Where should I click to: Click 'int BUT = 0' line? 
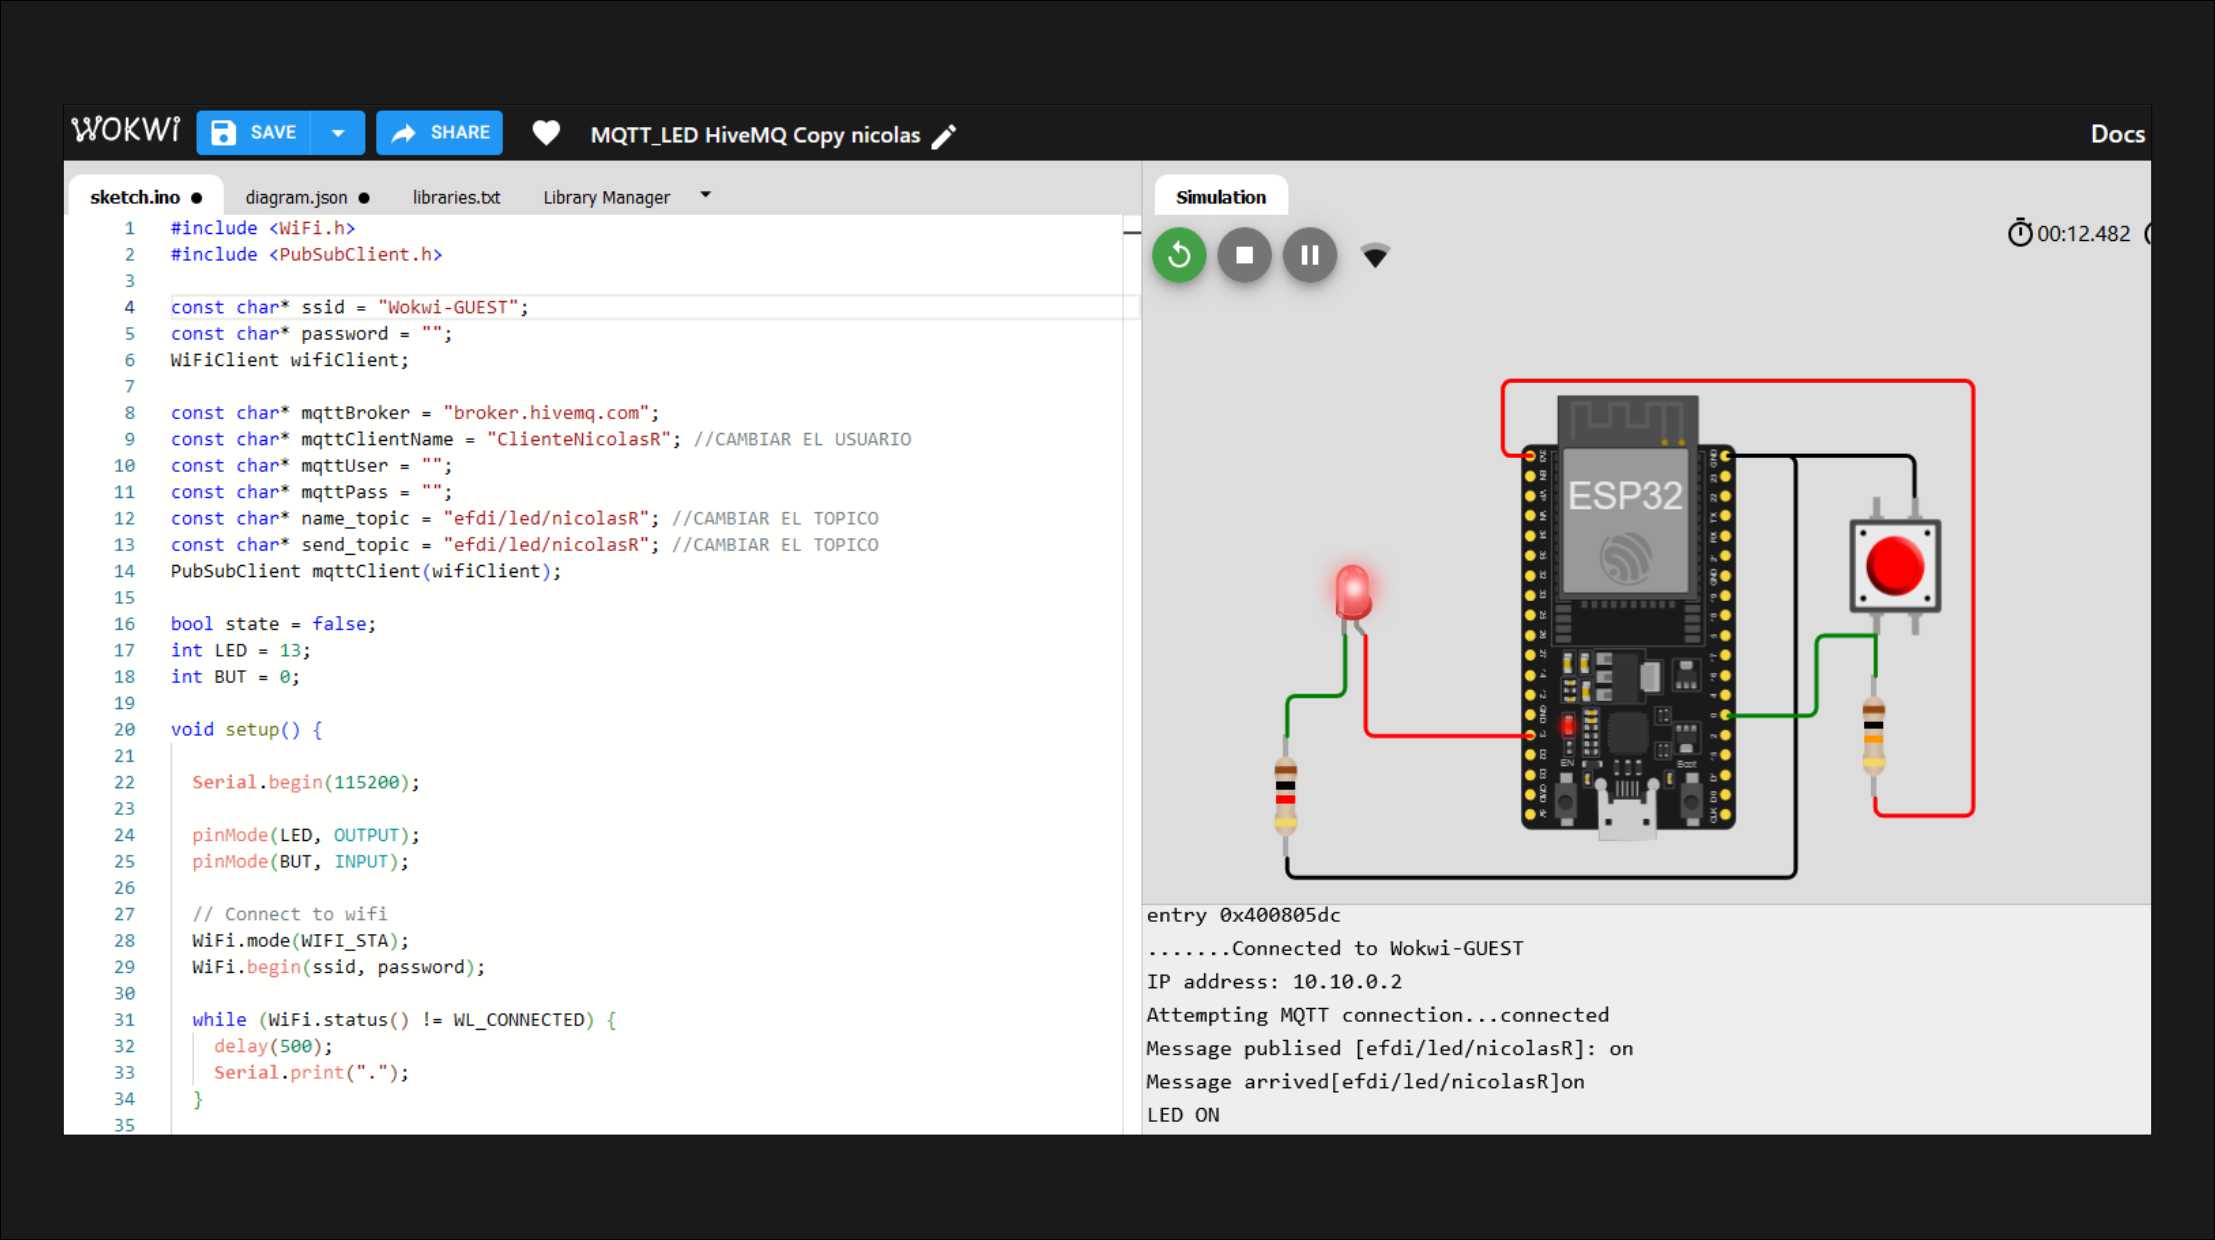click(x=235, y=676)
